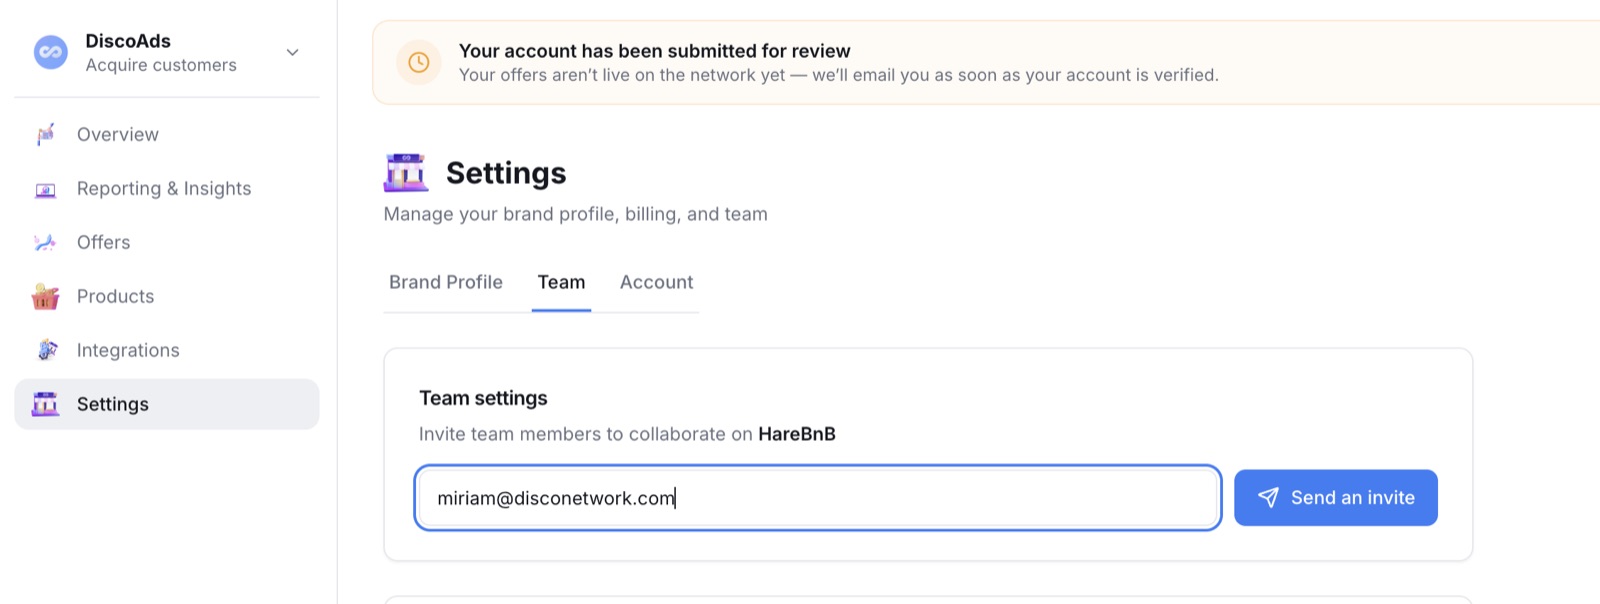The image size is (1600, 604).
Task: Click the Offers sparkle icon
Action: [x=45, y=242]
